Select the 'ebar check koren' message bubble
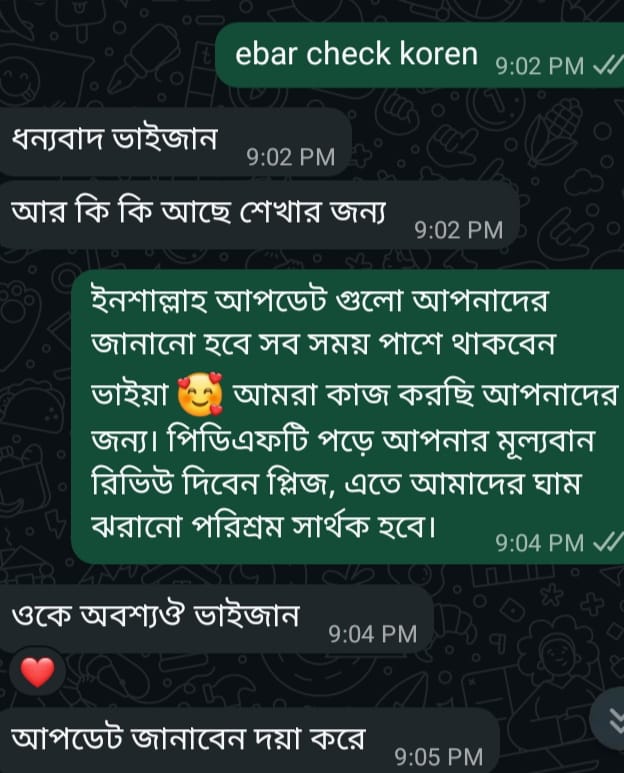The height and width of the screenshot is (773, 624). coord(420,55)
